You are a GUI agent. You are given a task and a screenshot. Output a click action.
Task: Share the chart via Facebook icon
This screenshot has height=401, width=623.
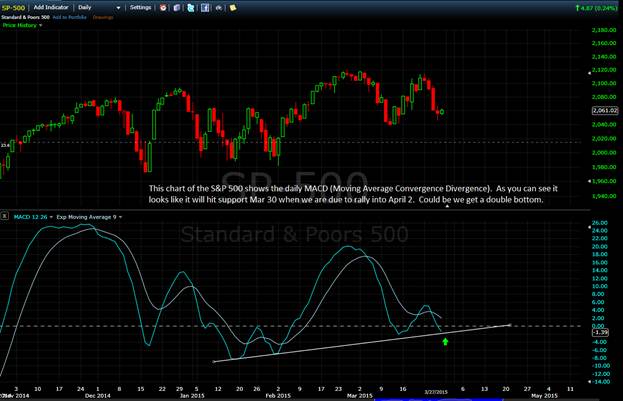click(x=205, y=8)
